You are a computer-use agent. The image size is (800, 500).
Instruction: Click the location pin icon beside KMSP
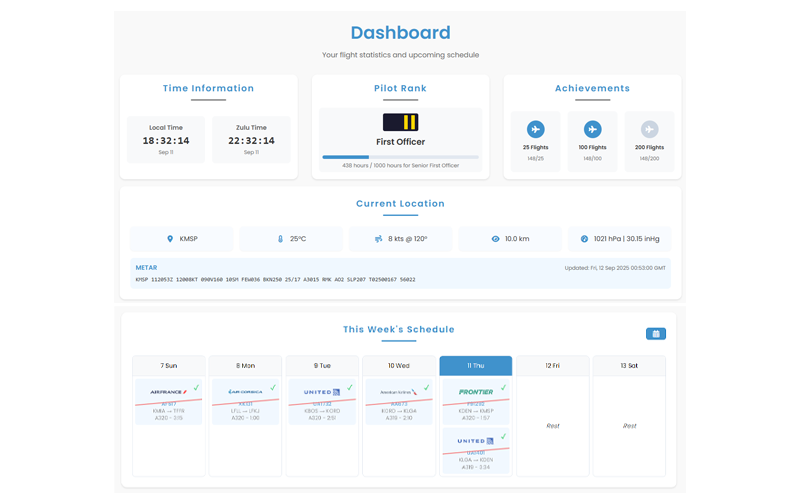point(170,239)
